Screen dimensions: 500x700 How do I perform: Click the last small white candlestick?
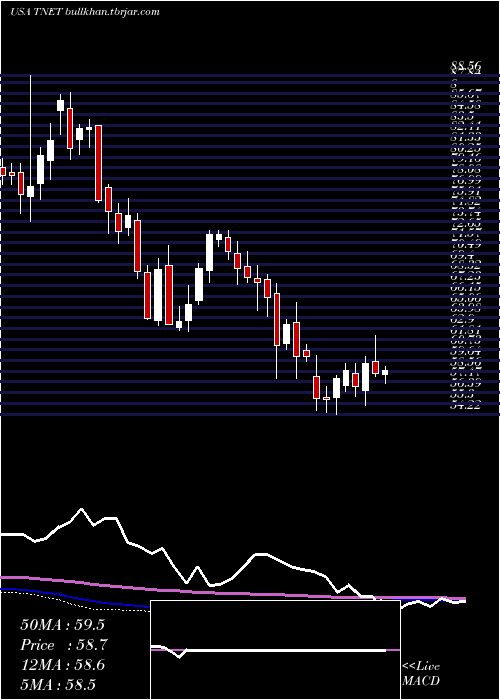(385, 372)
